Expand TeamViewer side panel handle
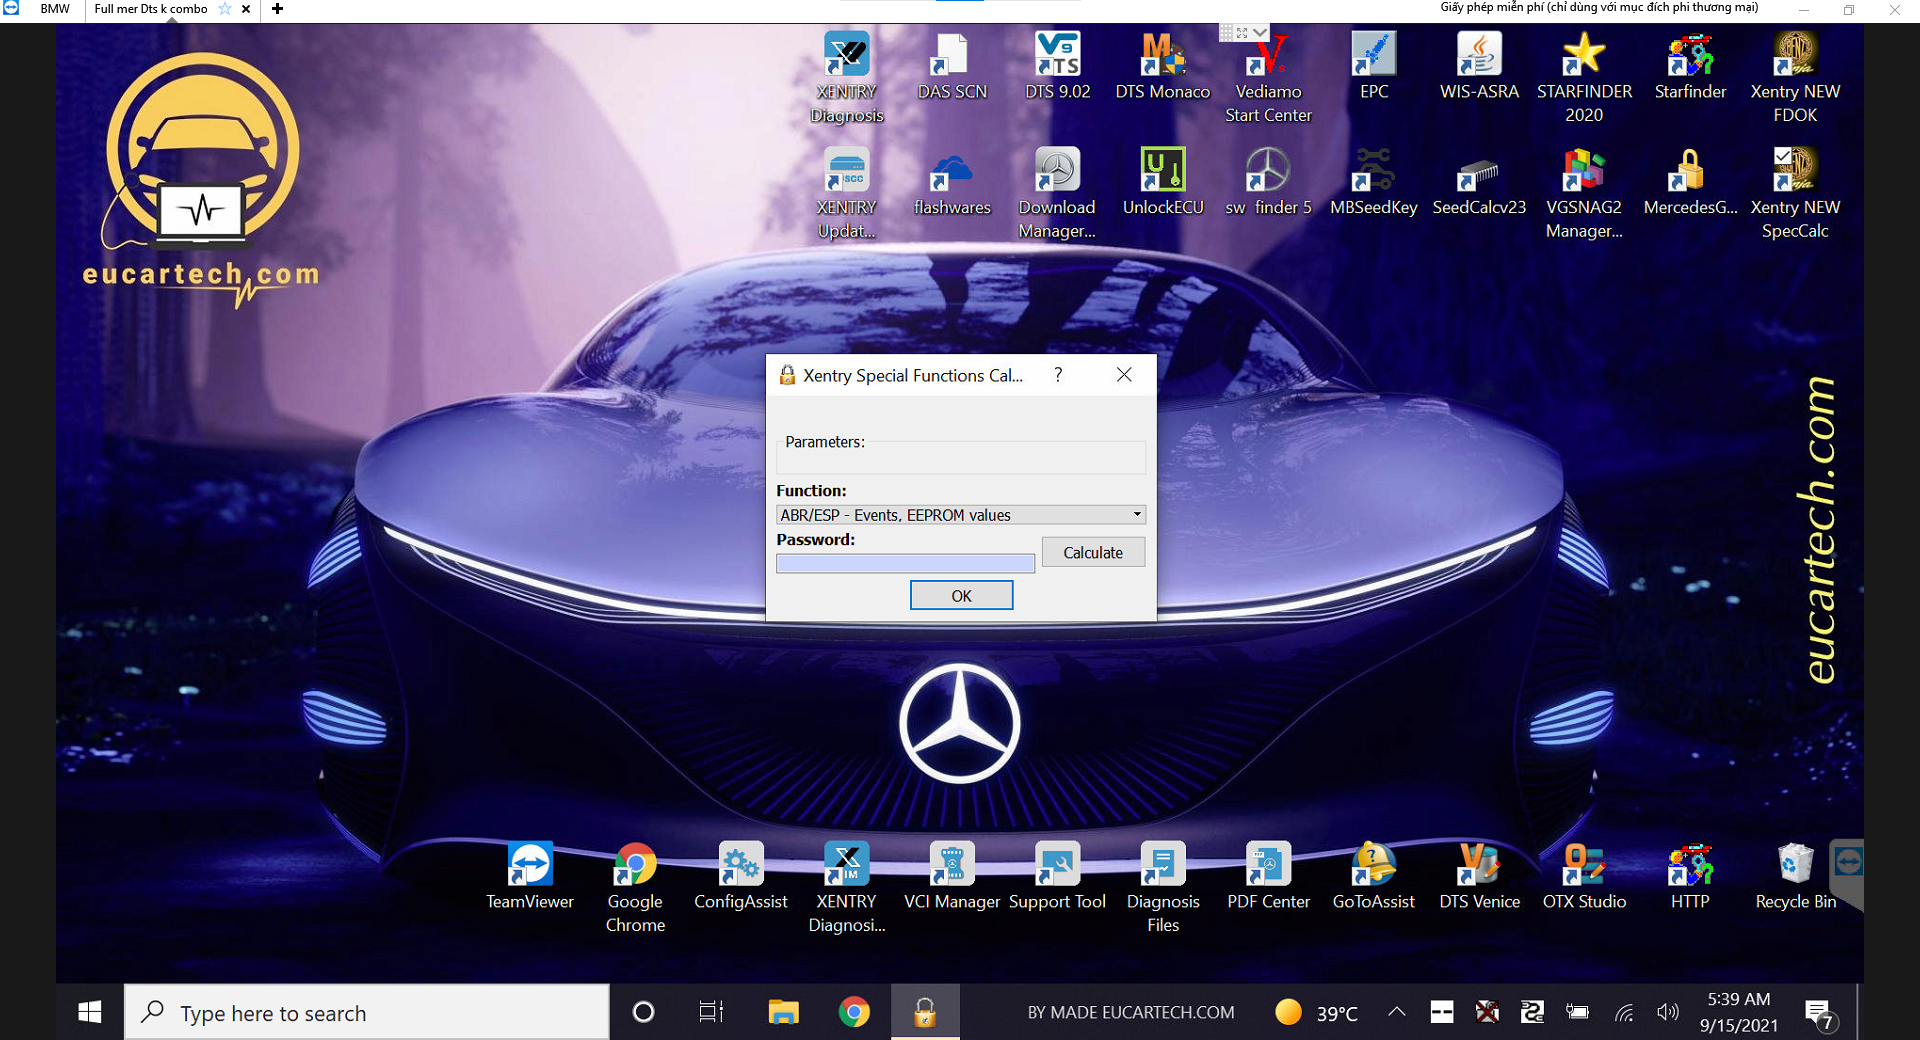Screen dimensions: 1920x1040 coord(1848,873)
